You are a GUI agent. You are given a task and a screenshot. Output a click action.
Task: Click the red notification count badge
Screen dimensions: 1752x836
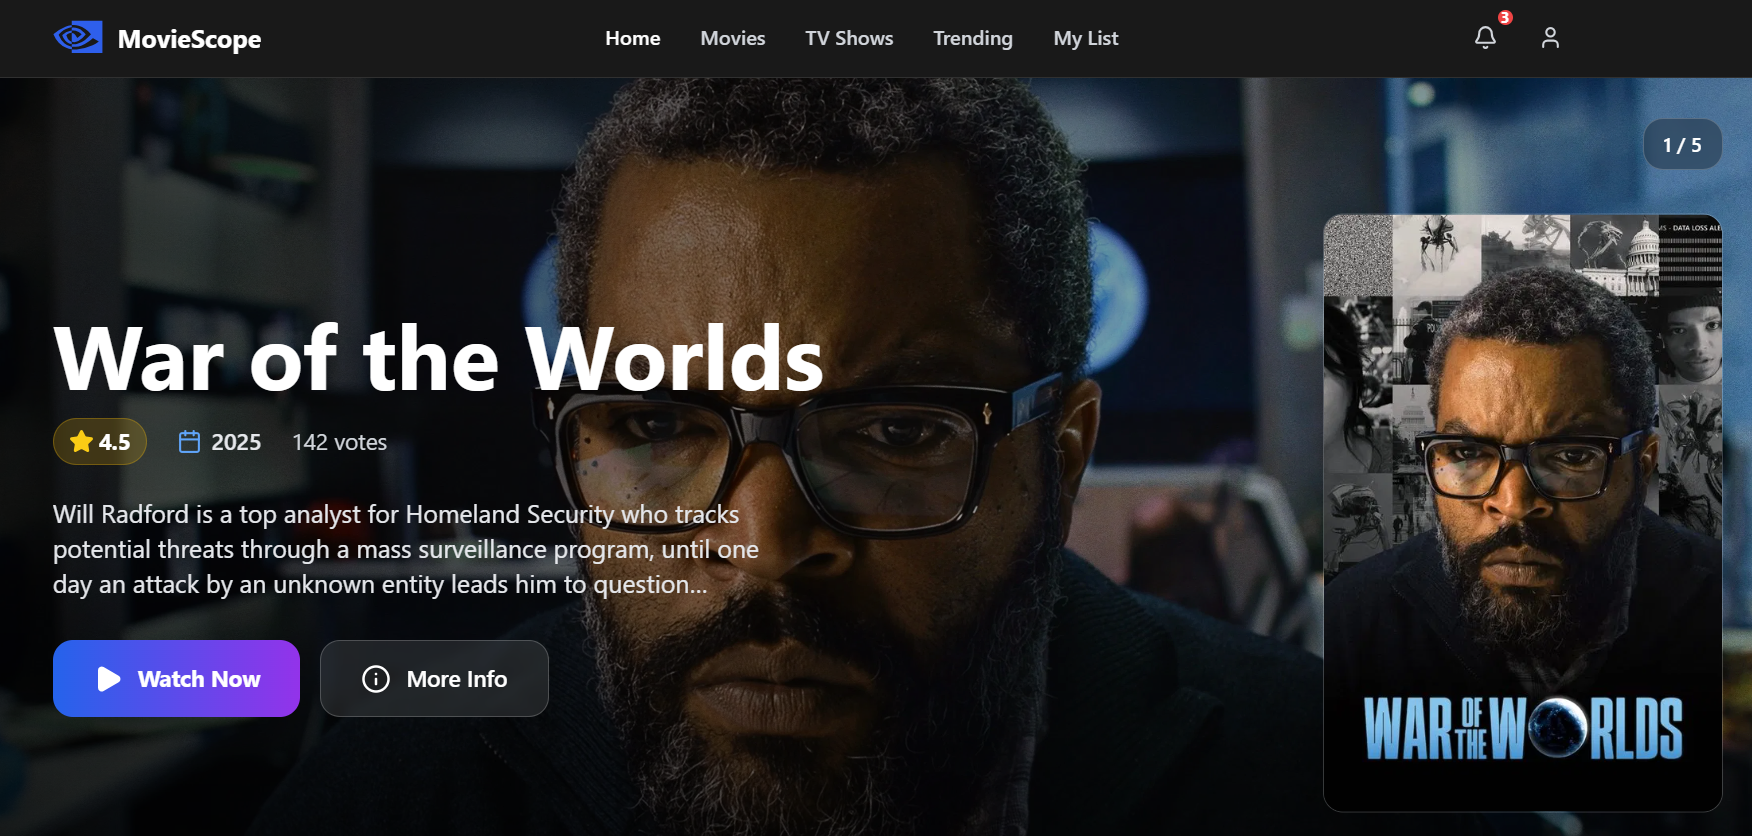(x=1505, y=17)
